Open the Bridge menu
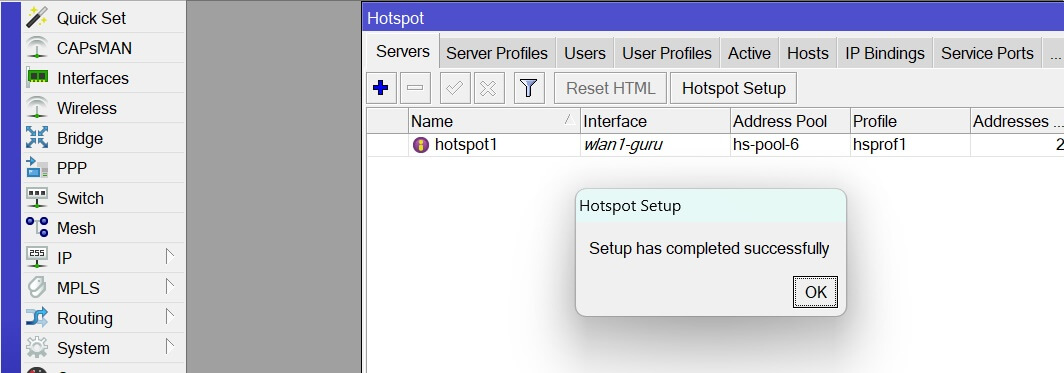Viewport: 1064px width, 373px height. coord(103,138)
